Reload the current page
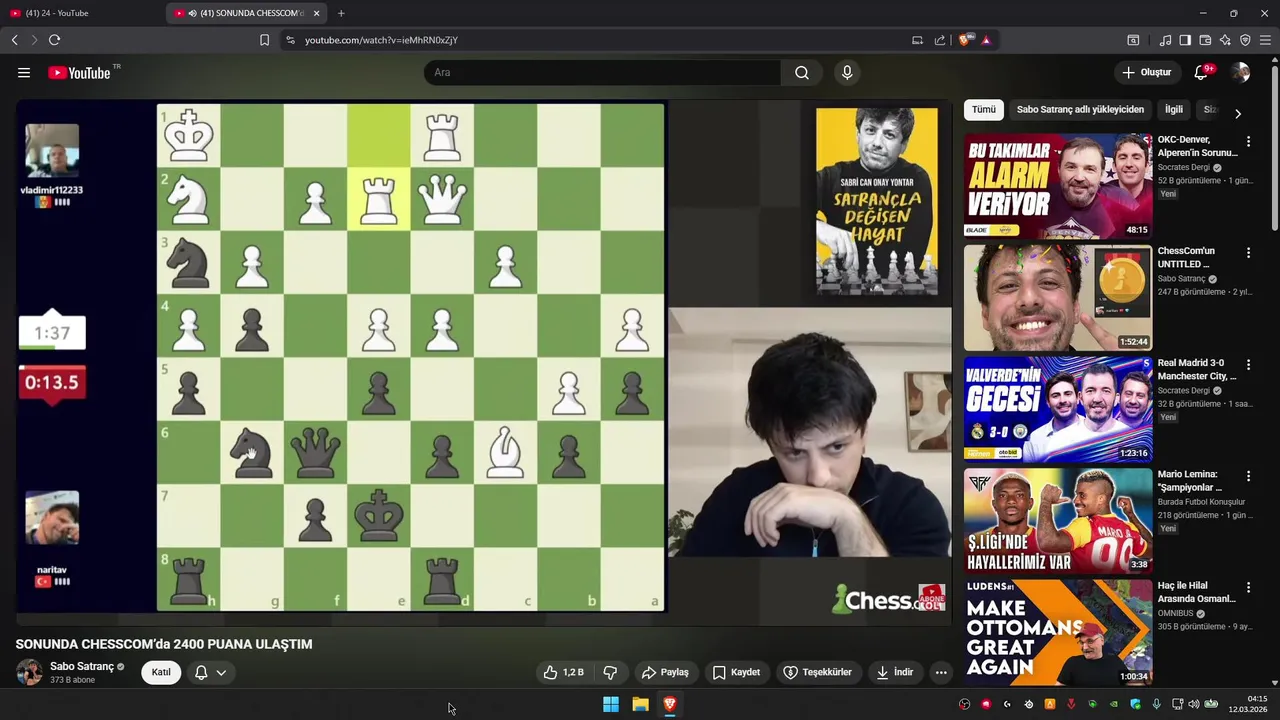 point(54,40)
